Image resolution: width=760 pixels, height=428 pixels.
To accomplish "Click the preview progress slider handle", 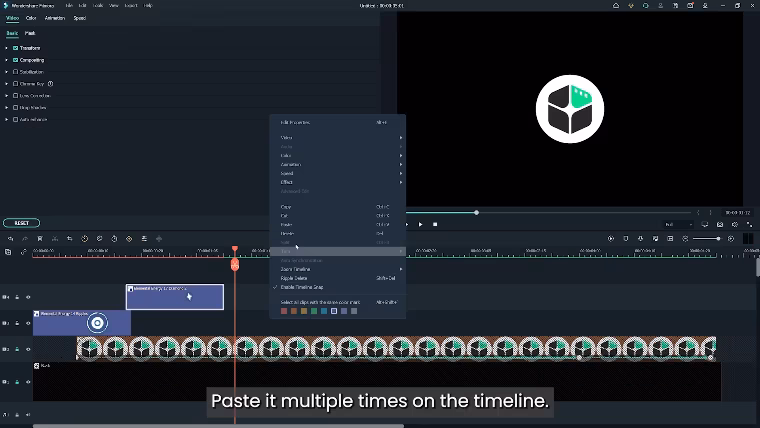I will point(476,212).
